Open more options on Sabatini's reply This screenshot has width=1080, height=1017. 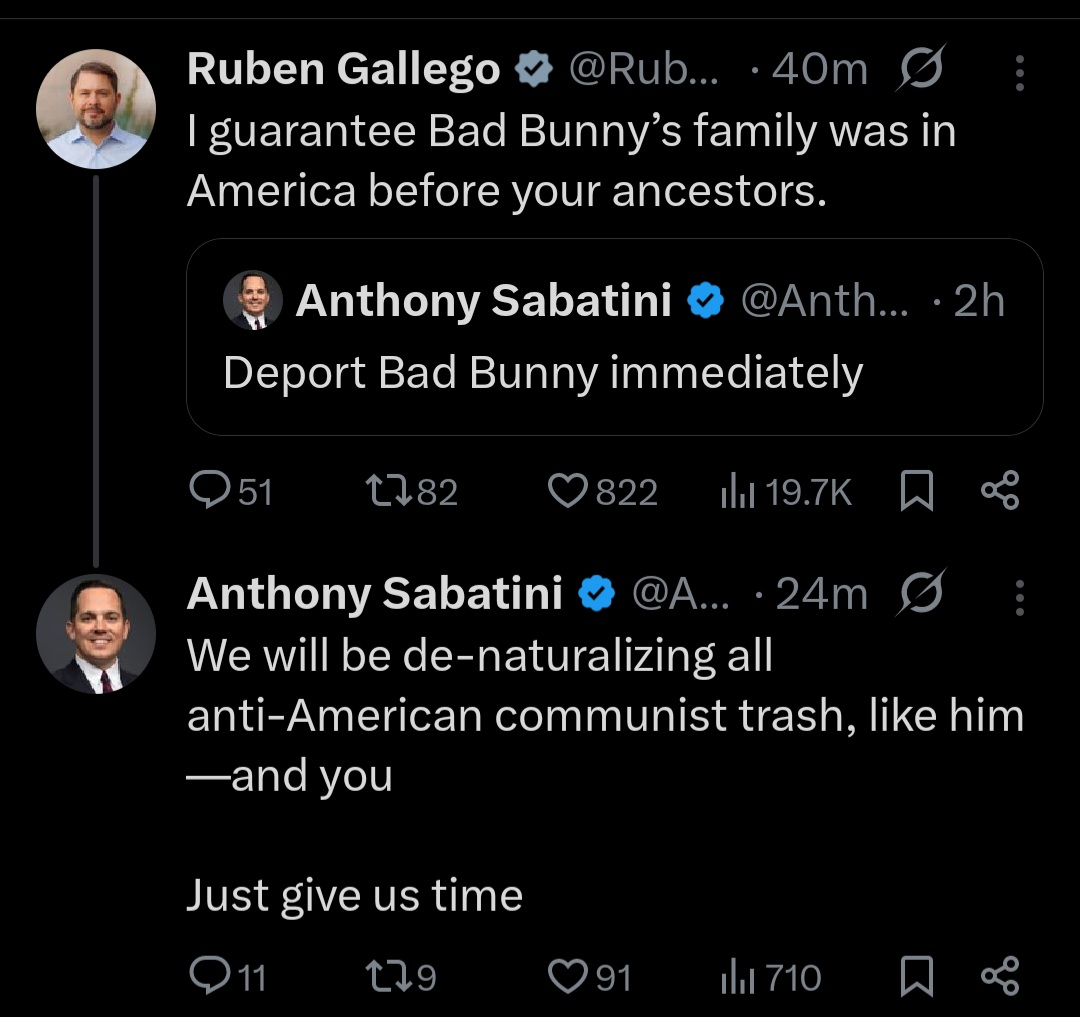coord(1019,597)
